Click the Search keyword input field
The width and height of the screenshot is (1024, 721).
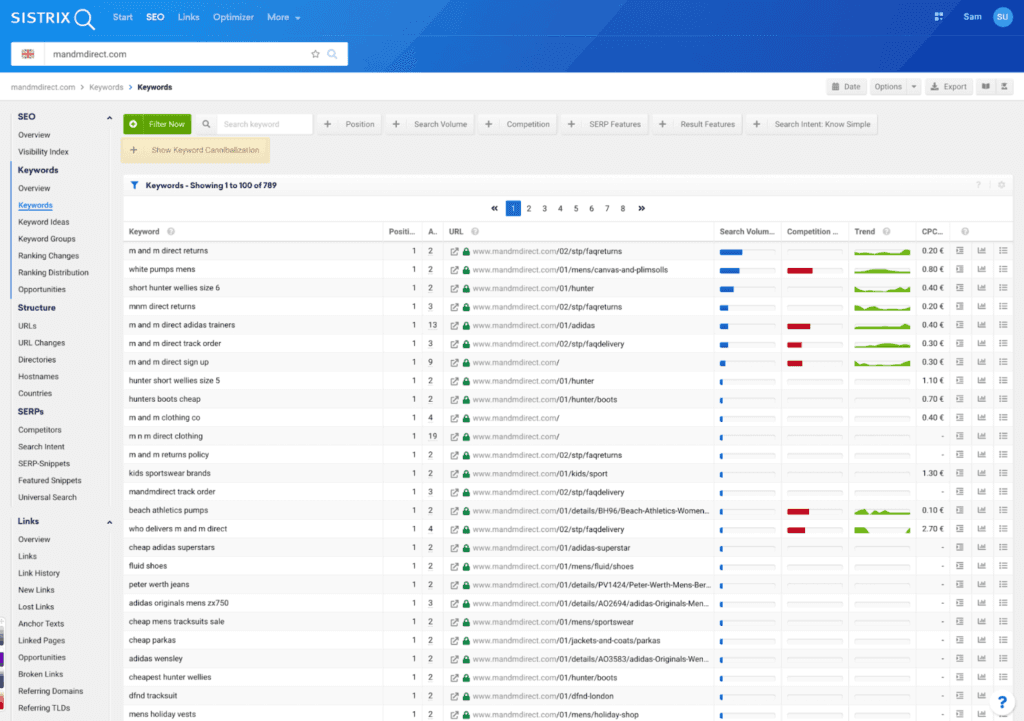(x=264, y=124)
